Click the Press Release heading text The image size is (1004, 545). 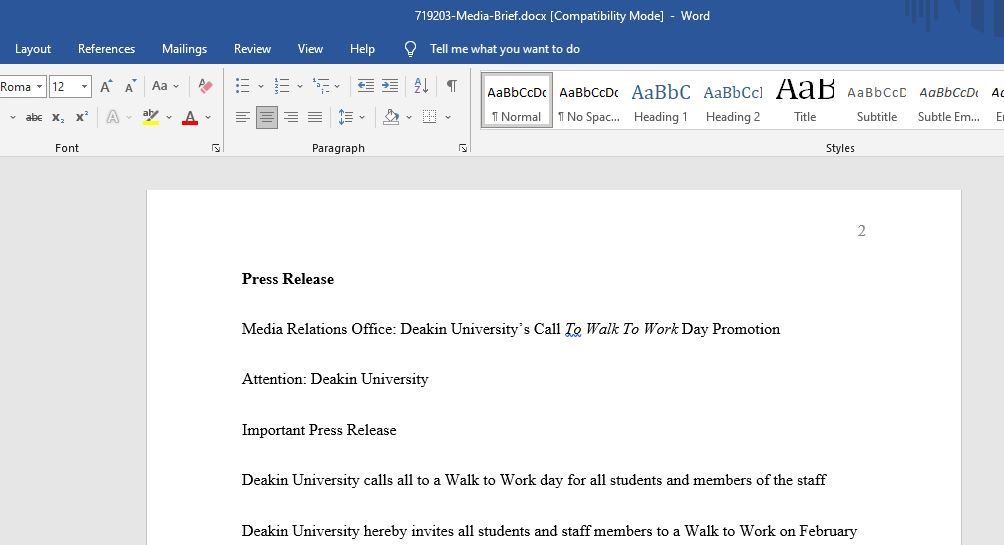click(287, 279)
